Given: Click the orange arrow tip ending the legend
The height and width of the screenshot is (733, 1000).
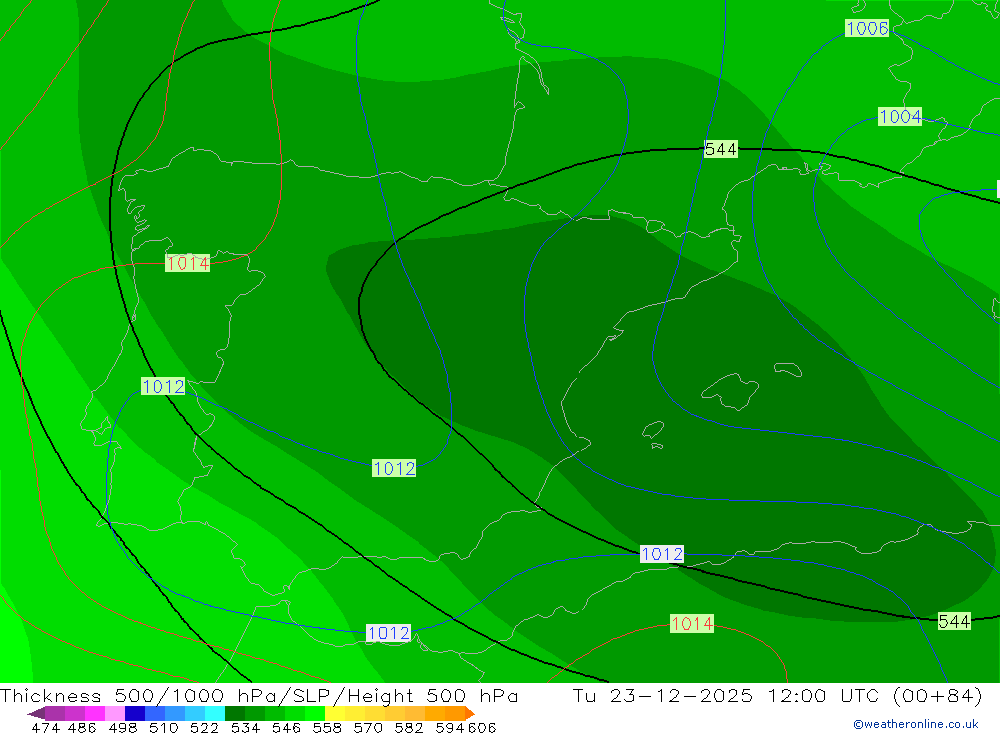Looking at the screenshot, I should coord(470,713).
